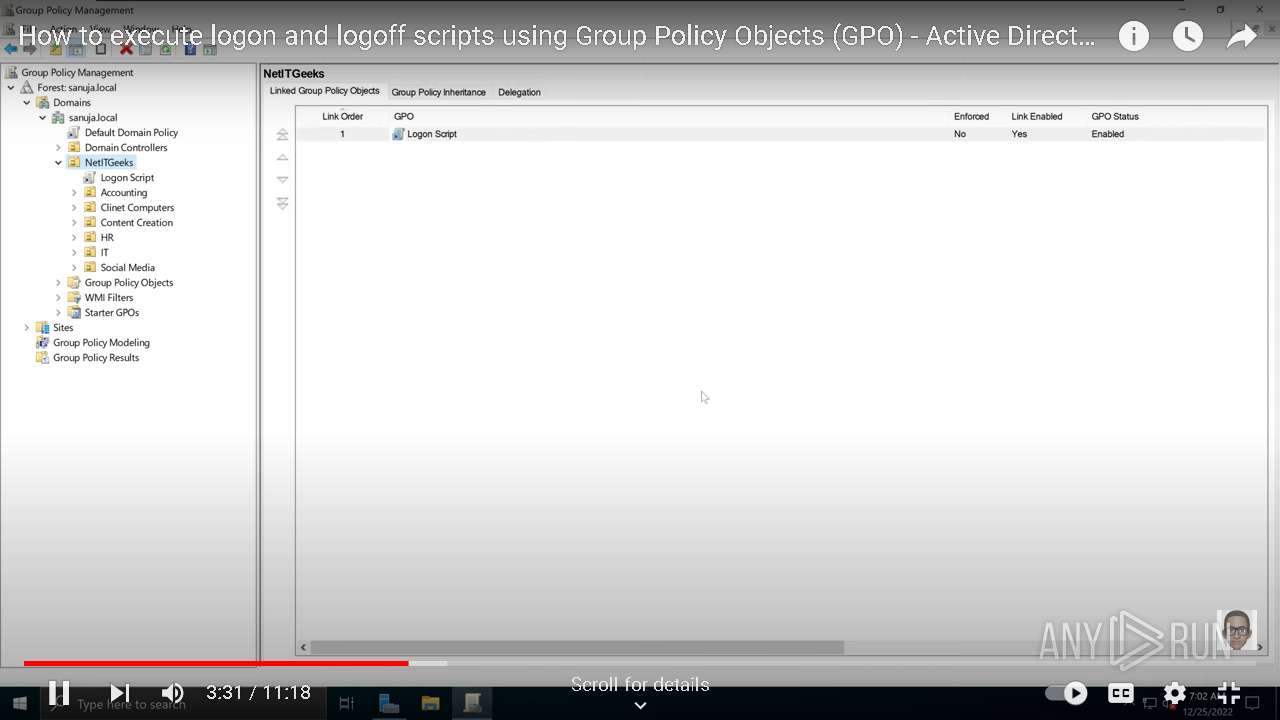Viewport: 1280px width, 720px height.
Task: Select Default Domain Policy in tree
Action: coord(131,132)
